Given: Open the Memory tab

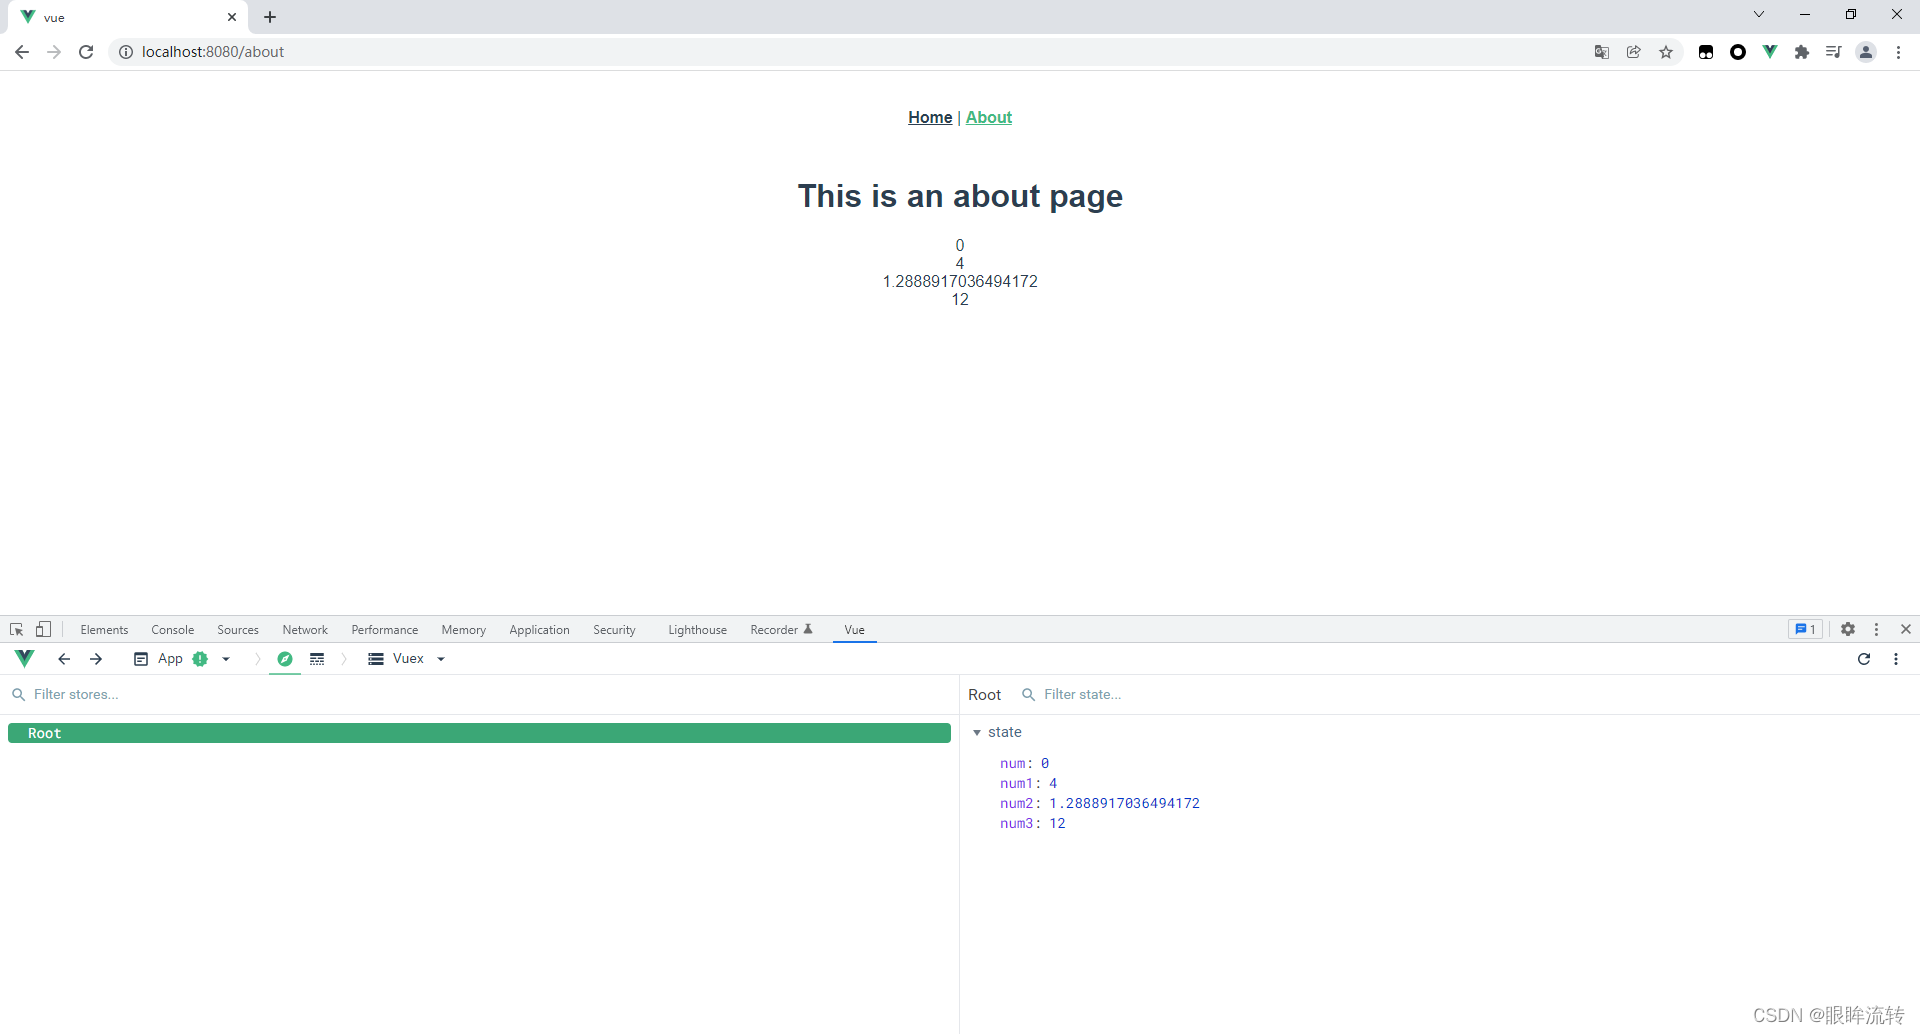Looking at the screenshot, I should coord(464,630).
